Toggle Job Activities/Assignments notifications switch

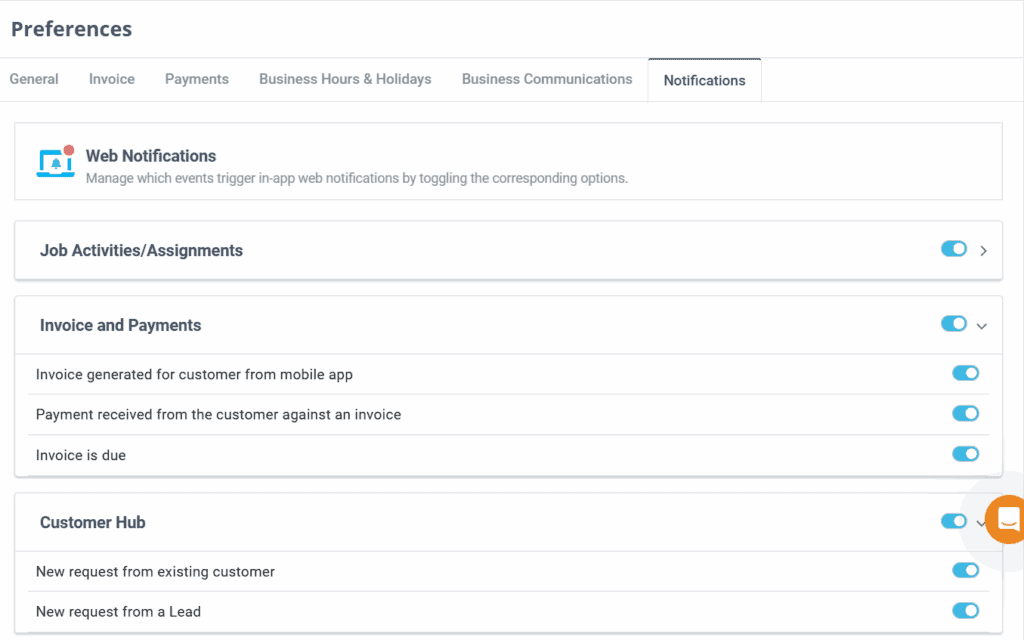pyautogui.click(x=953, y=249)
